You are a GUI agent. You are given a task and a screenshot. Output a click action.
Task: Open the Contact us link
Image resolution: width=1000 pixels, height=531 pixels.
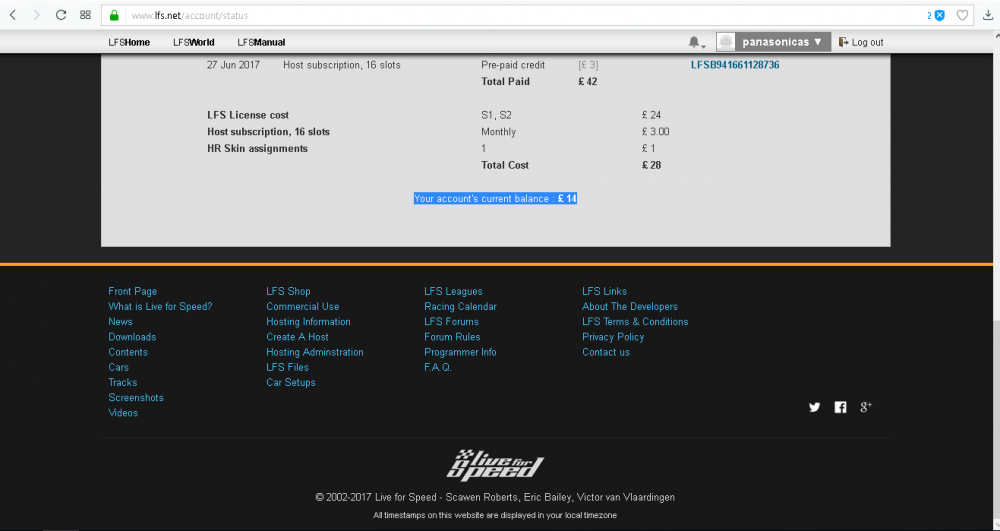coord(606,353)
